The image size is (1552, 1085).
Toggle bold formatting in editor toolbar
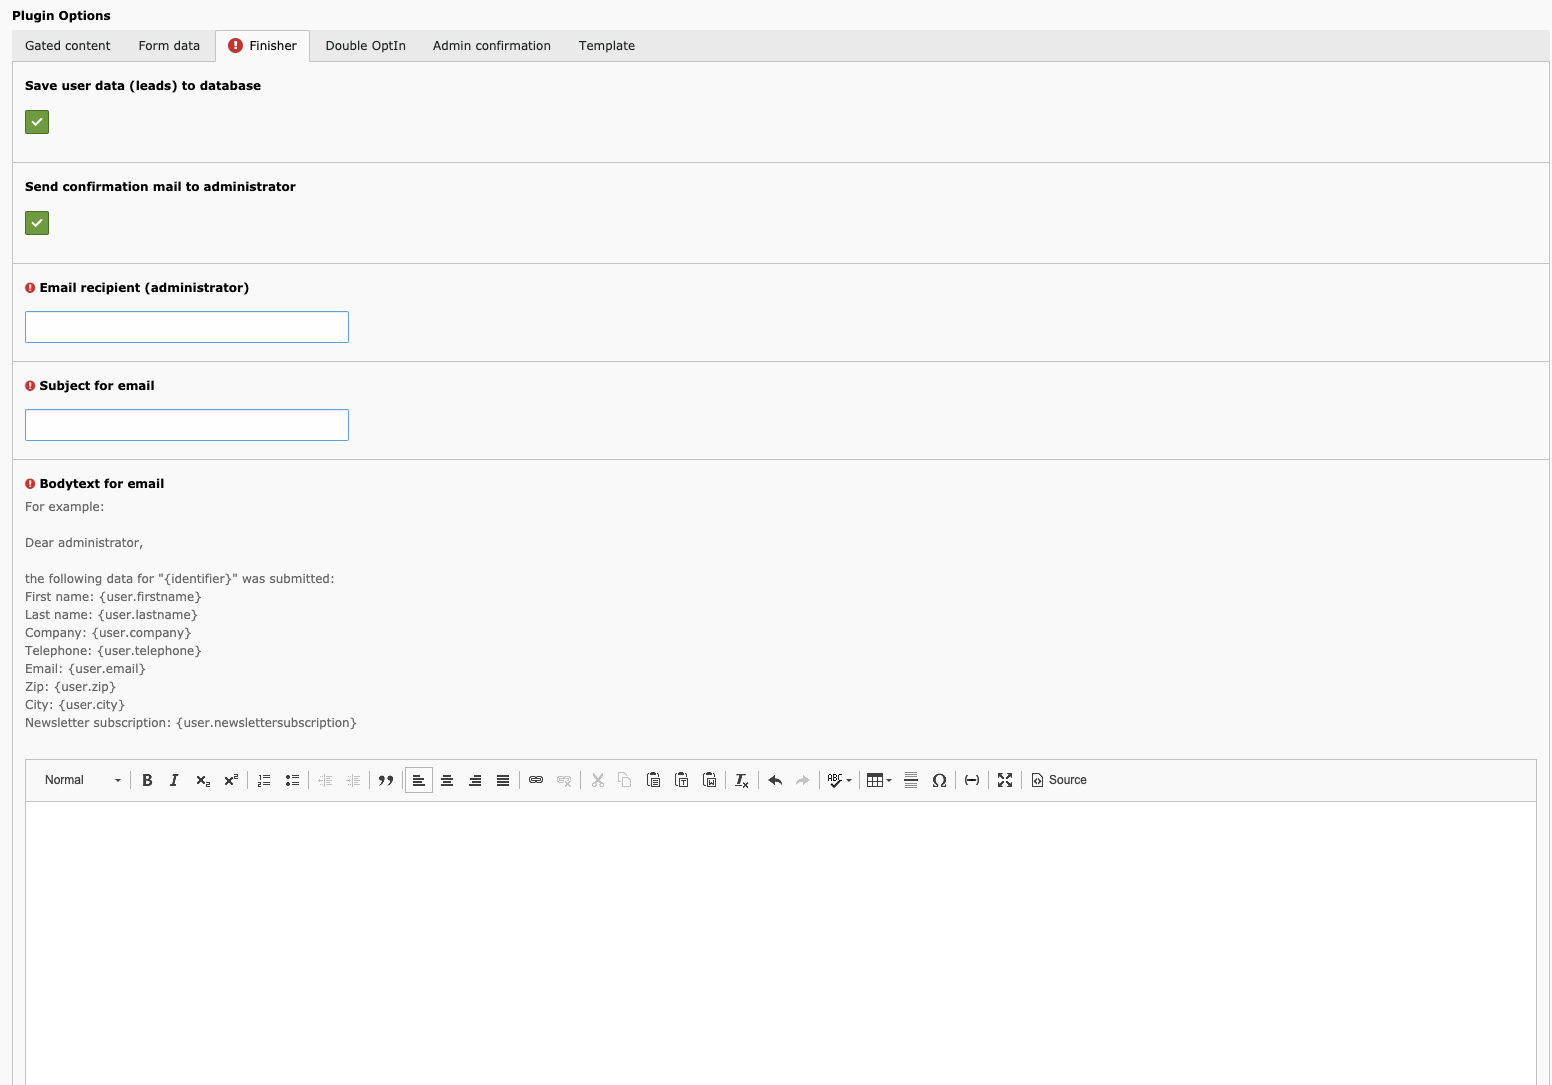[x=147, y=780]
